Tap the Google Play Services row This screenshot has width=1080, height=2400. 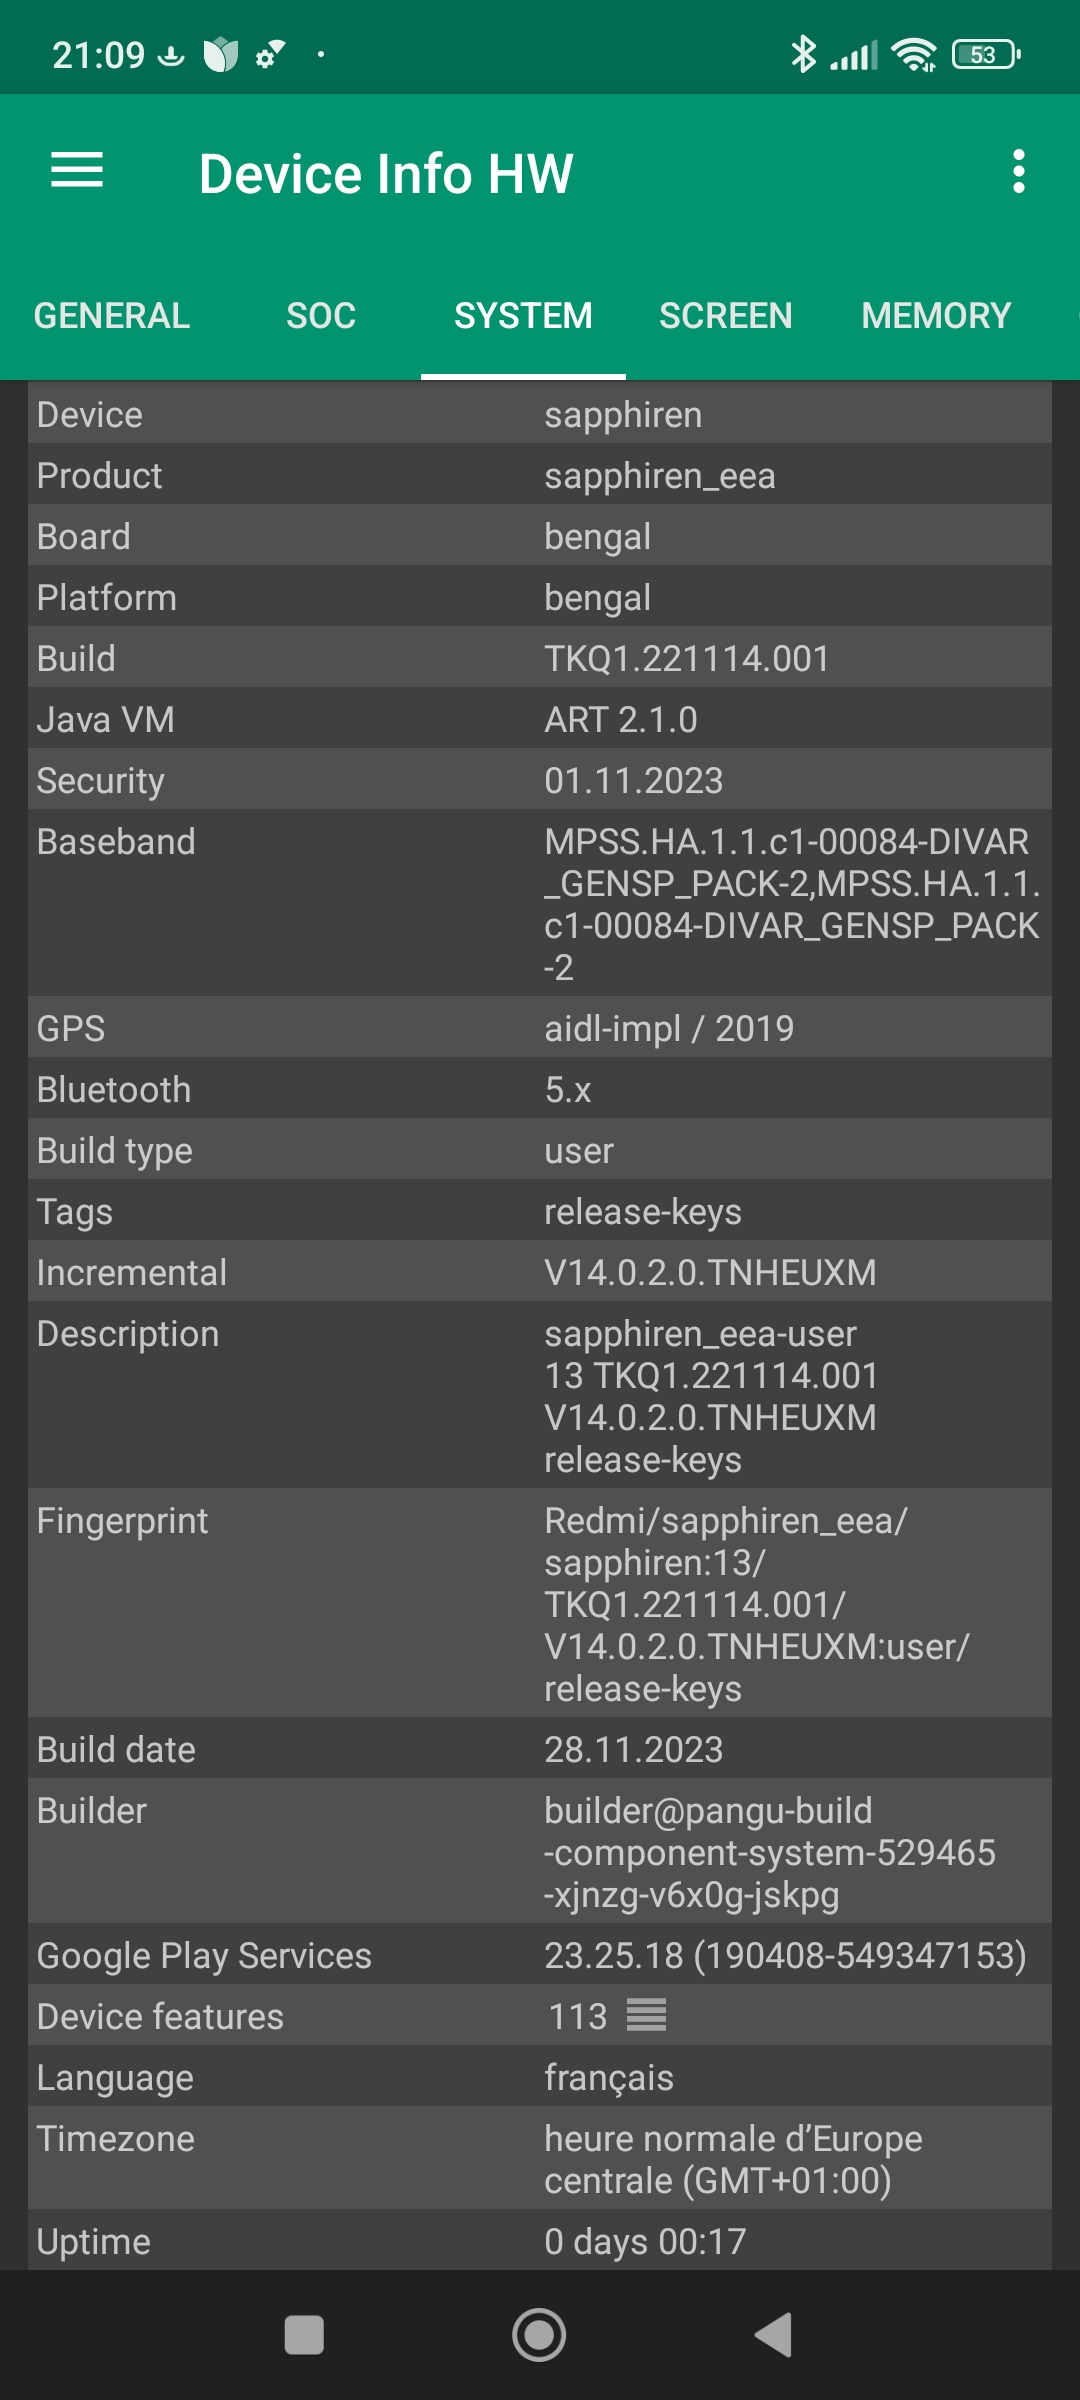[540, 1955]
